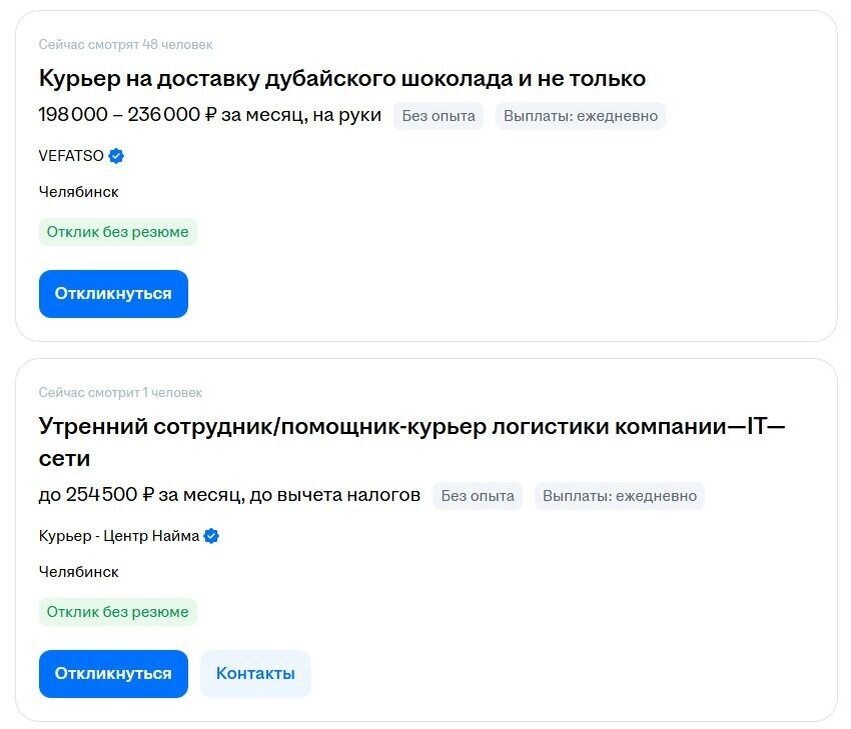The width and height of the screenshot is (851, 729).
Task: Open Контакты for the second vacancy
Action: 255,673
